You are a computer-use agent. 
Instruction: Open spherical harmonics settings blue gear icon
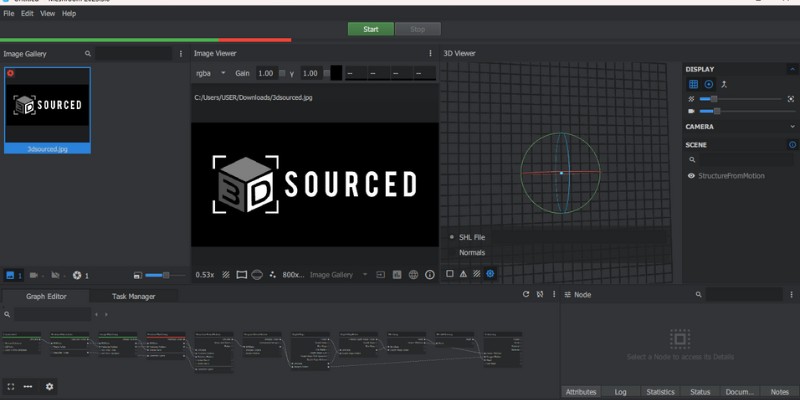click(x=490, y=274)
